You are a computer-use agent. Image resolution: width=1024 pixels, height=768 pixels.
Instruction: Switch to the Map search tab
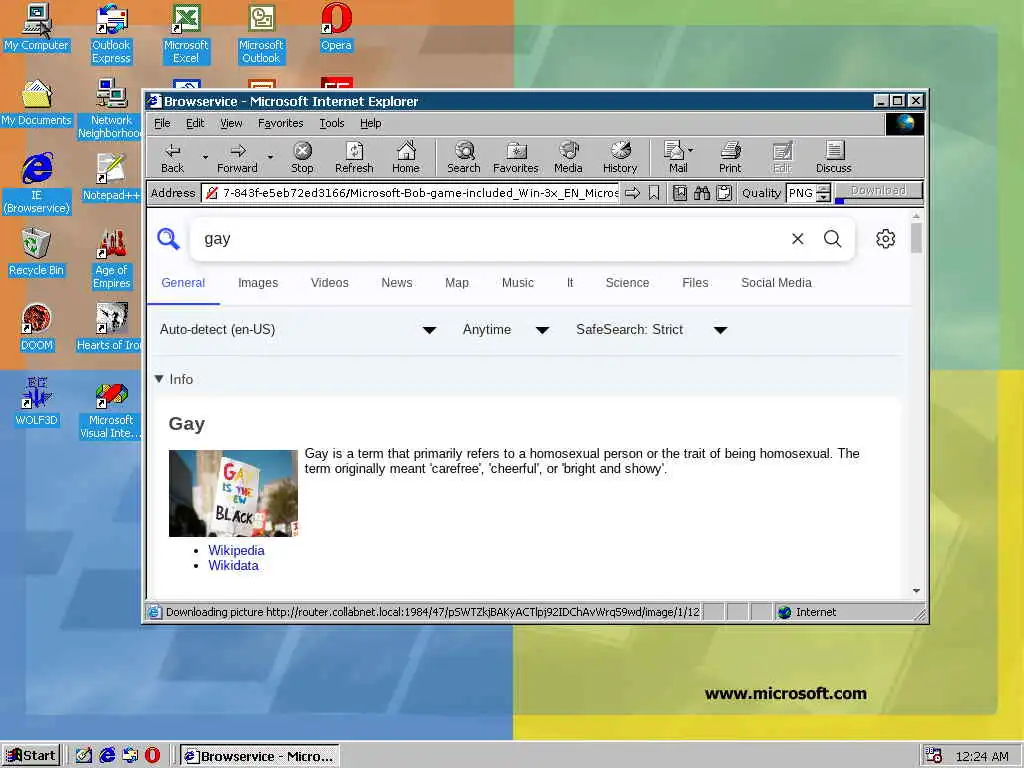[456, 283]
